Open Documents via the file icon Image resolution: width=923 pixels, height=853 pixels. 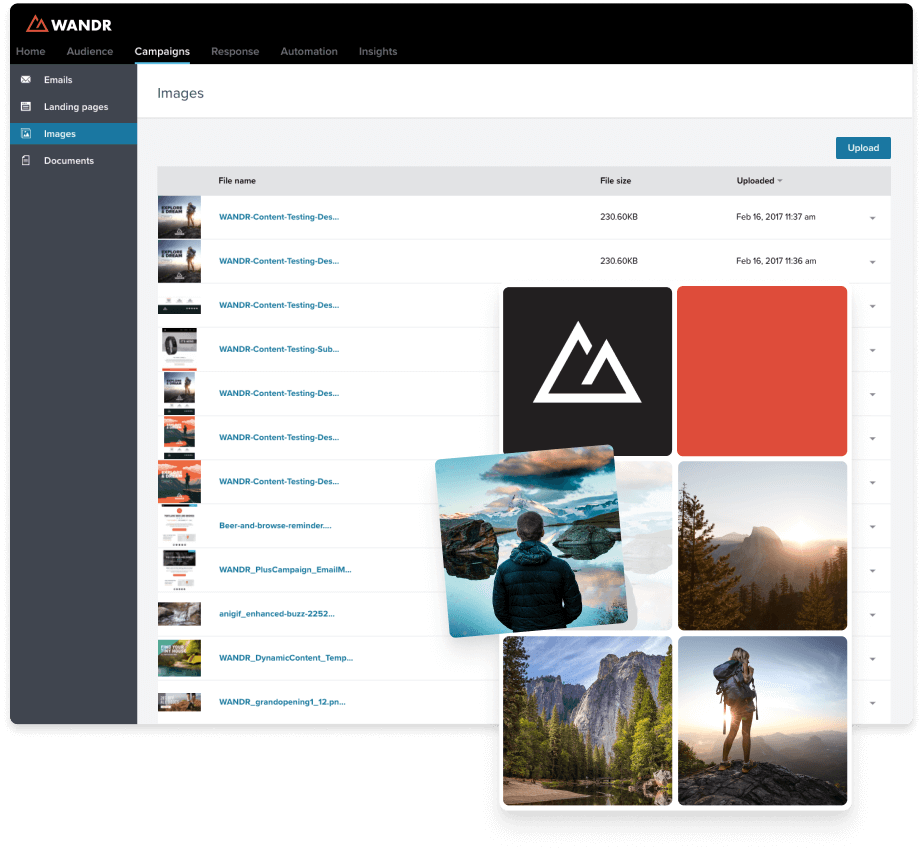26,160
